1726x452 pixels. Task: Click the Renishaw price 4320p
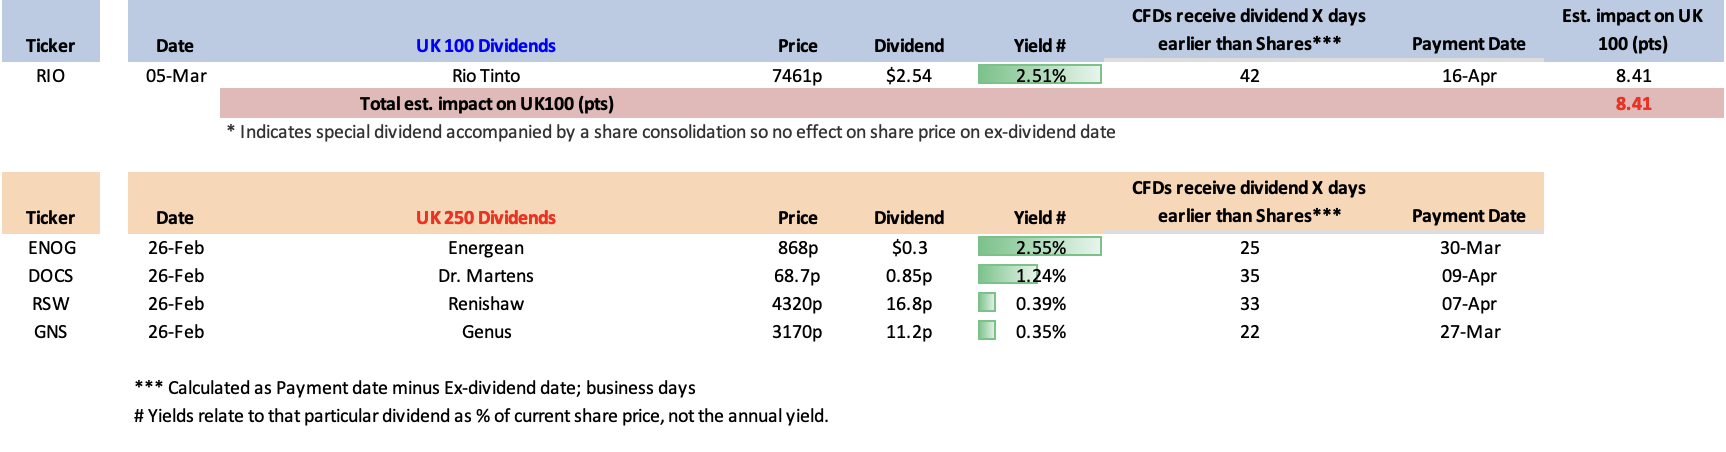click(x=796, y=304)
